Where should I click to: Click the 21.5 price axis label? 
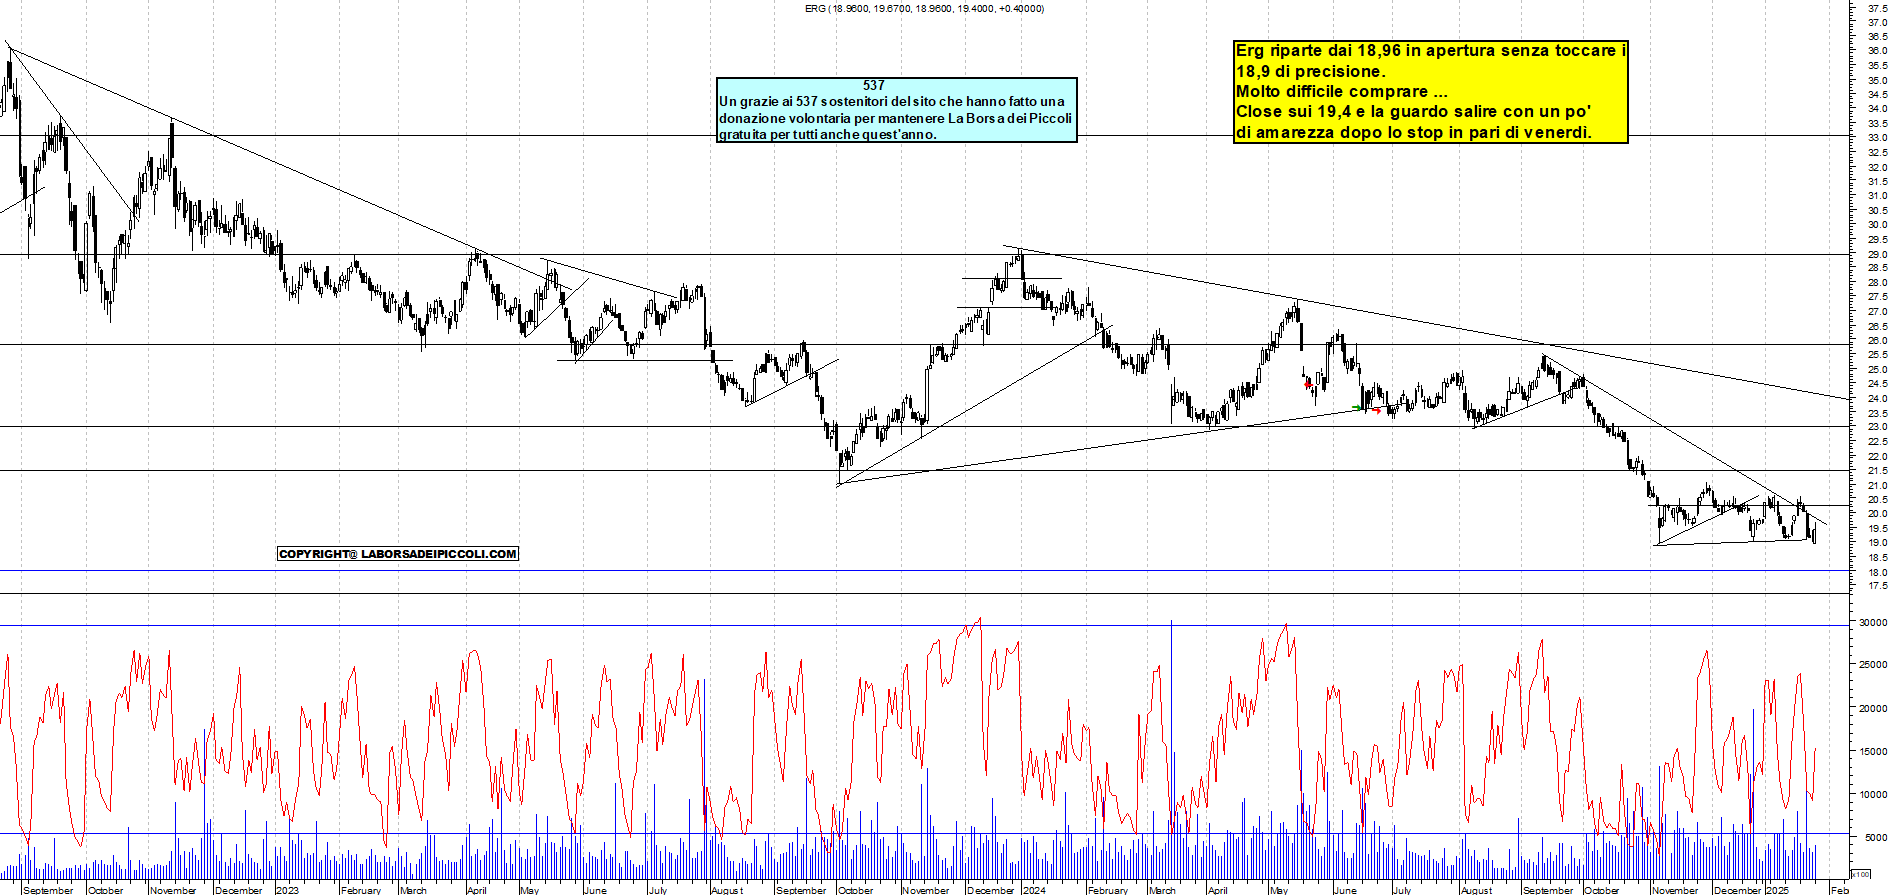(1877, 471)
